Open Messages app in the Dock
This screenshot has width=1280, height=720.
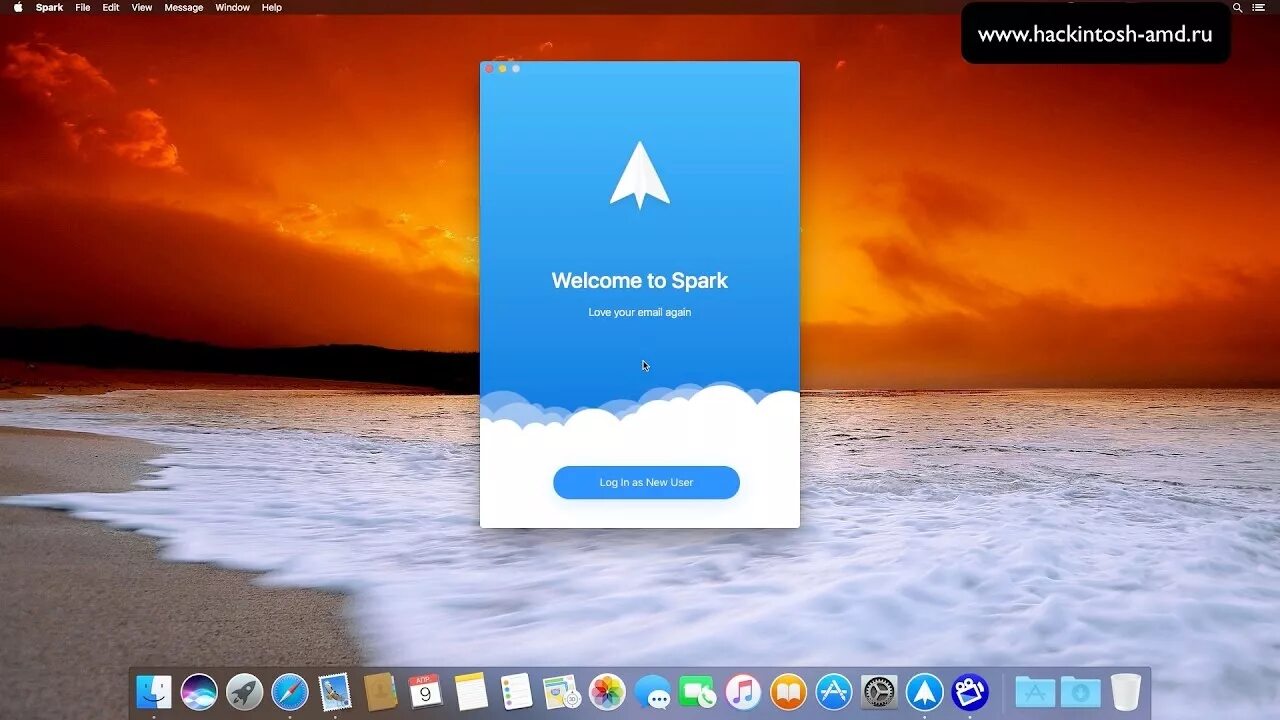pyautogui.click(x=653, y=692)
